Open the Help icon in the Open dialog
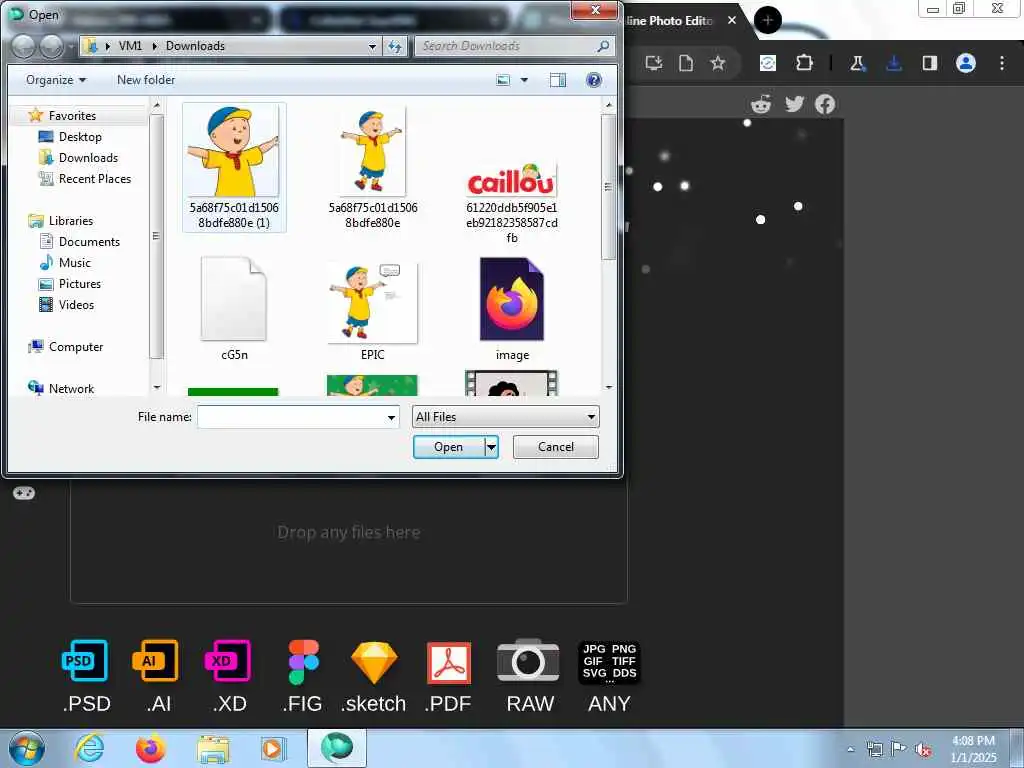 coord(594,80)
